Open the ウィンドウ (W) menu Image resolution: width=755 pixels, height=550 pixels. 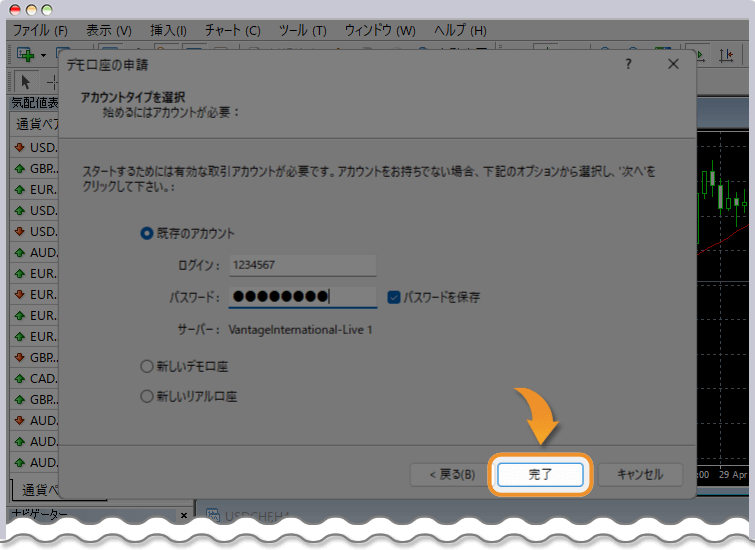[380, 30]
